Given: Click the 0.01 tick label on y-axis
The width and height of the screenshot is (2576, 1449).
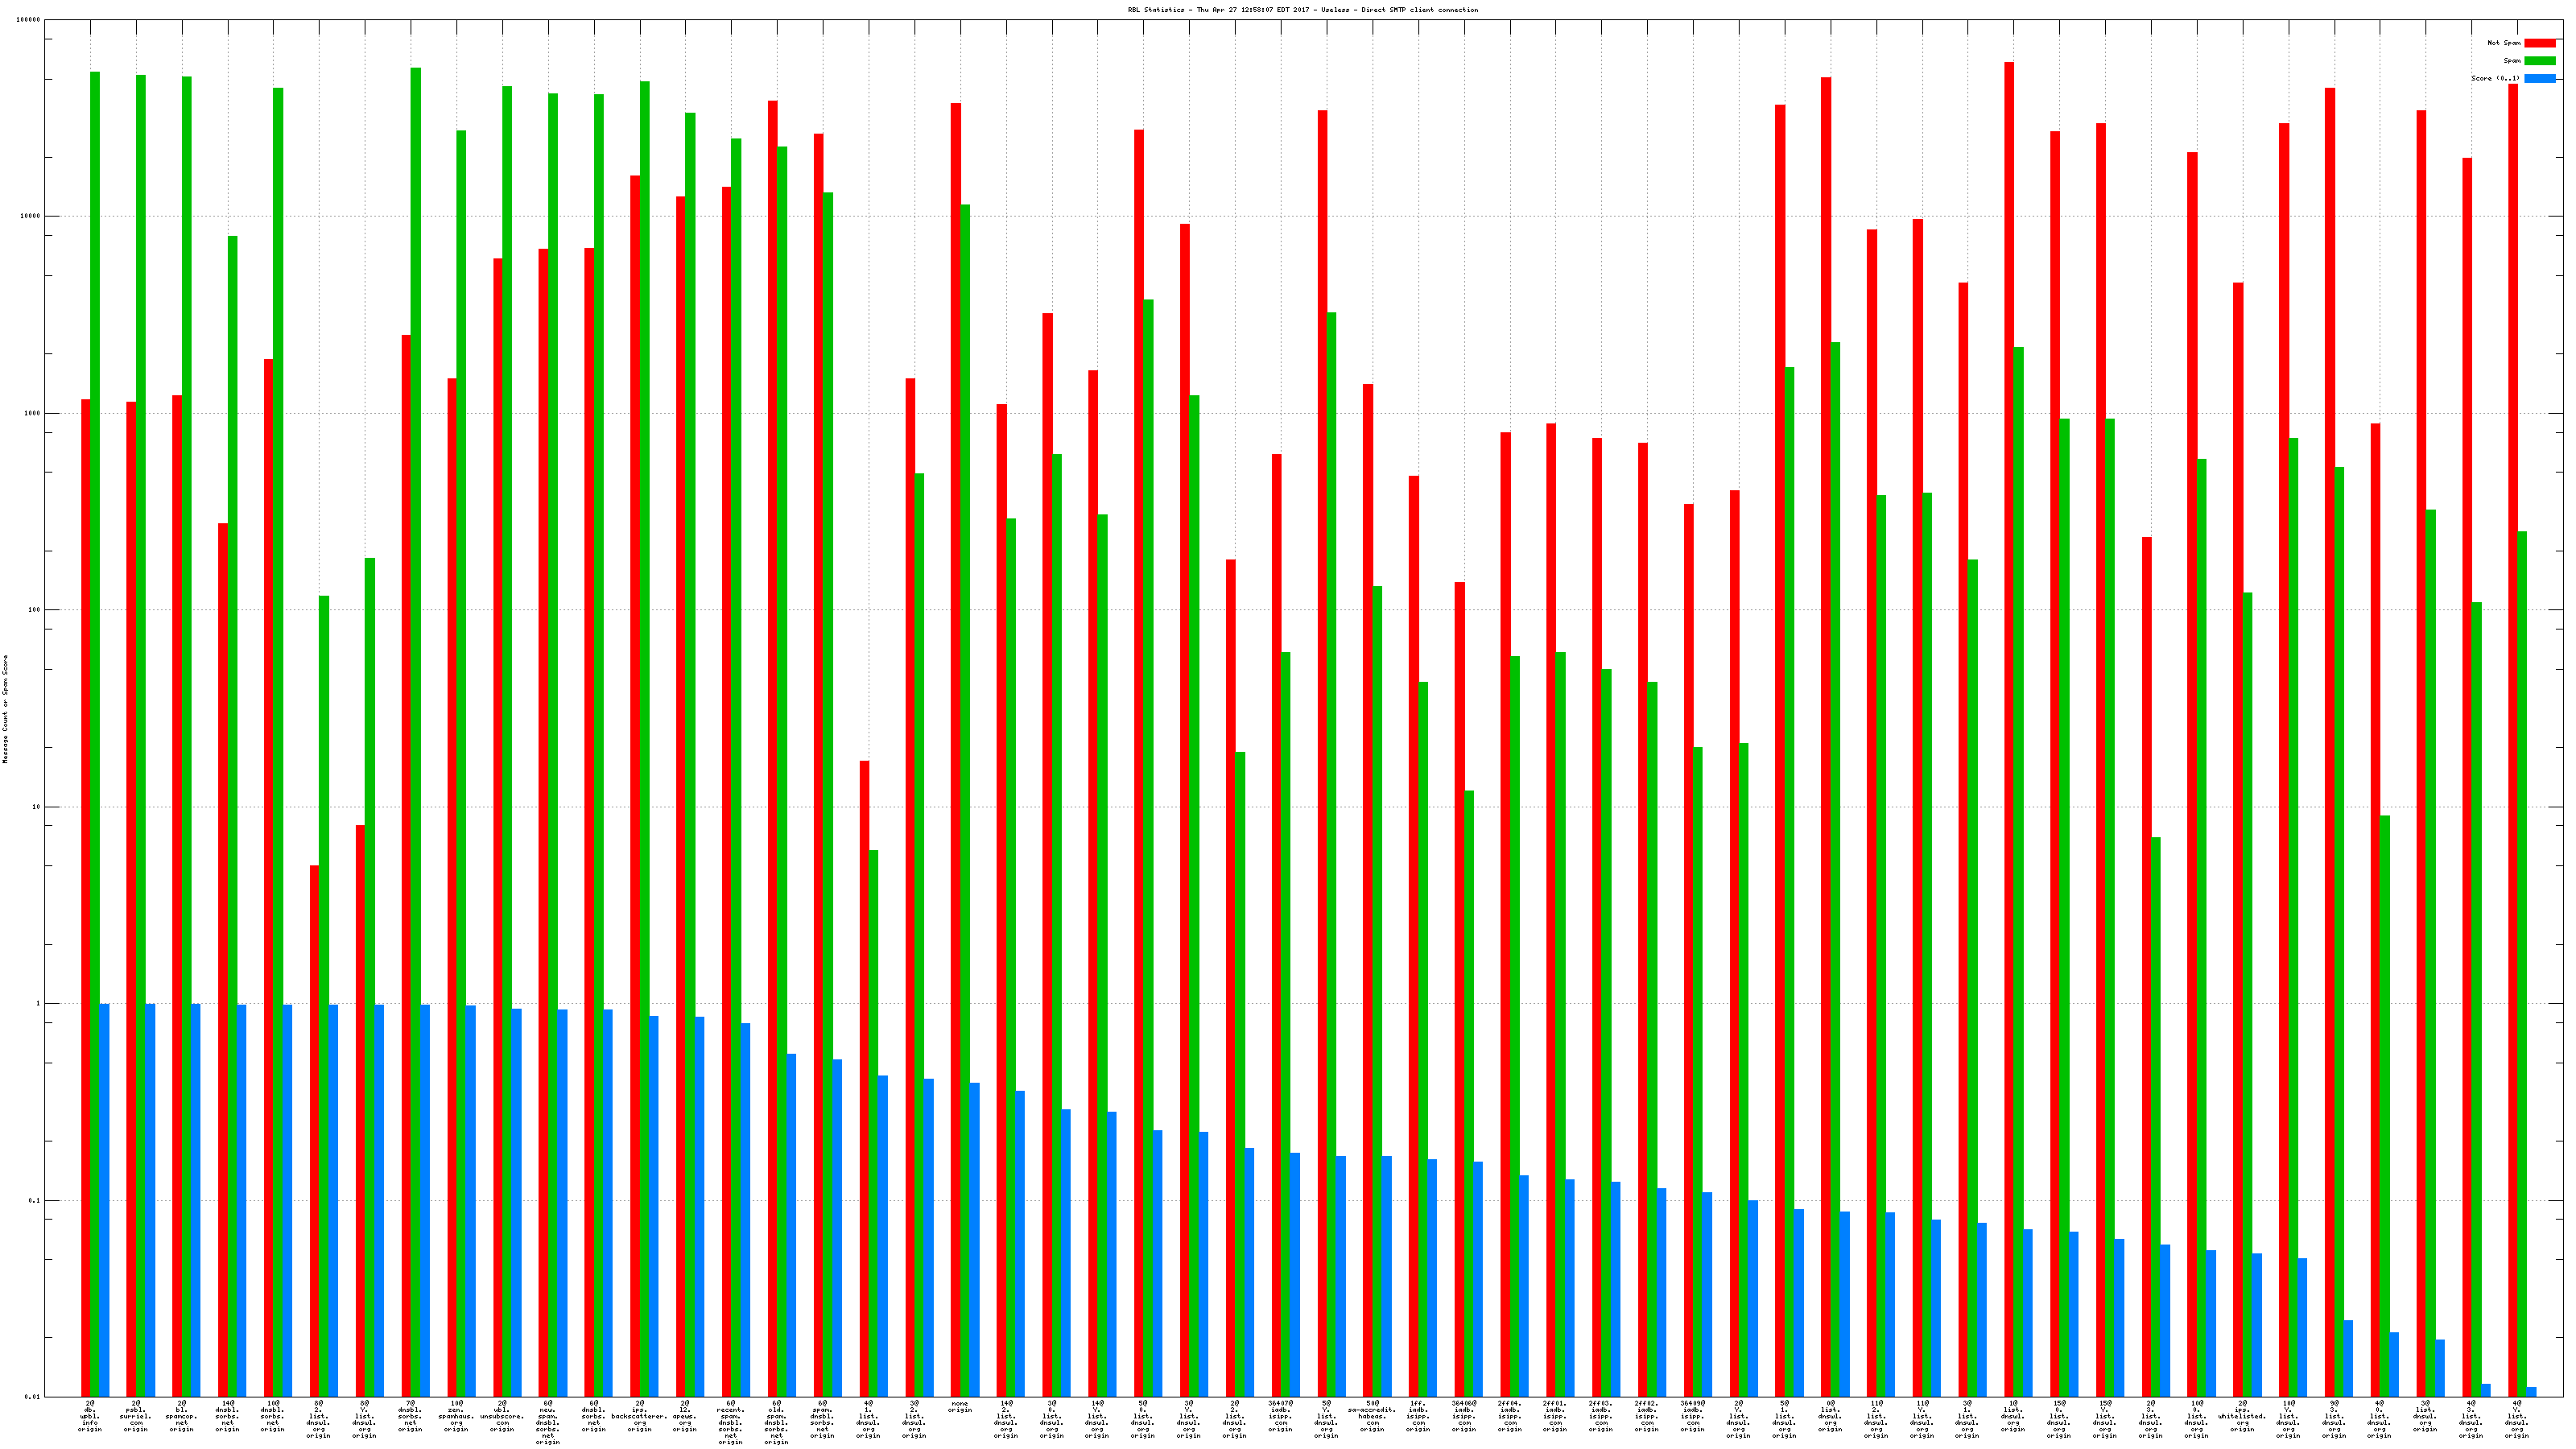Looking at the screenshot, I should 31,1397.
